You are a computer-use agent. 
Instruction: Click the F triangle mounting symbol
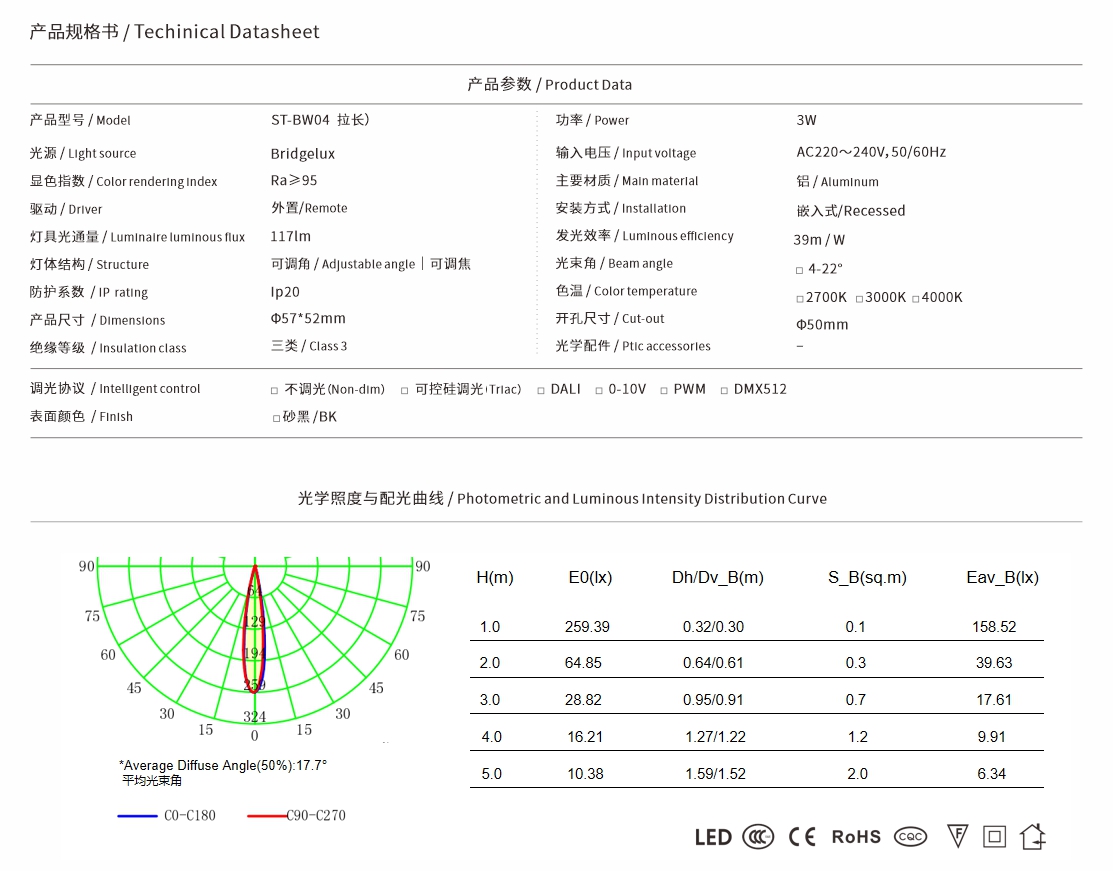pos(958,836)
